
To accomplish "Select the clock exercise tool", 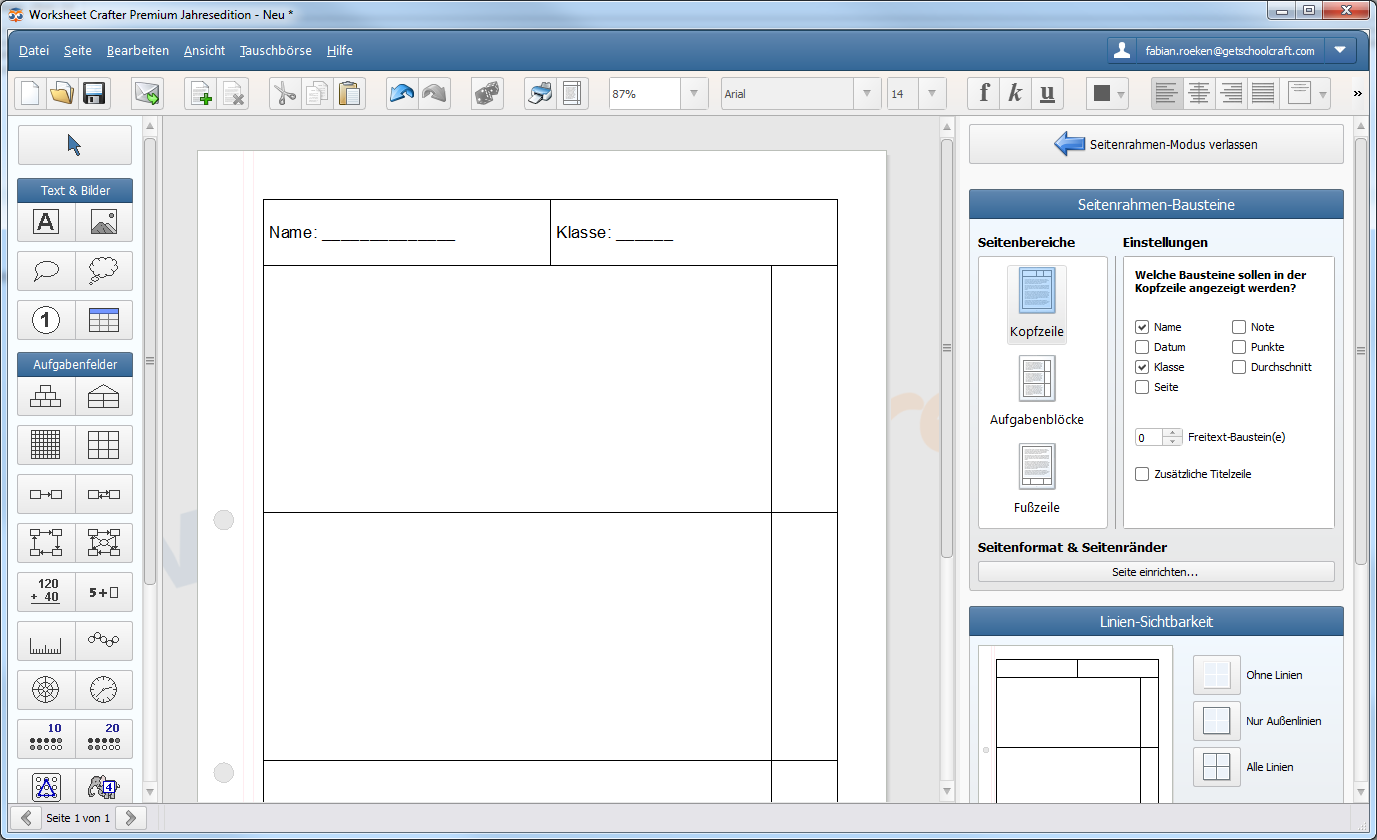I will pos(104,689).
